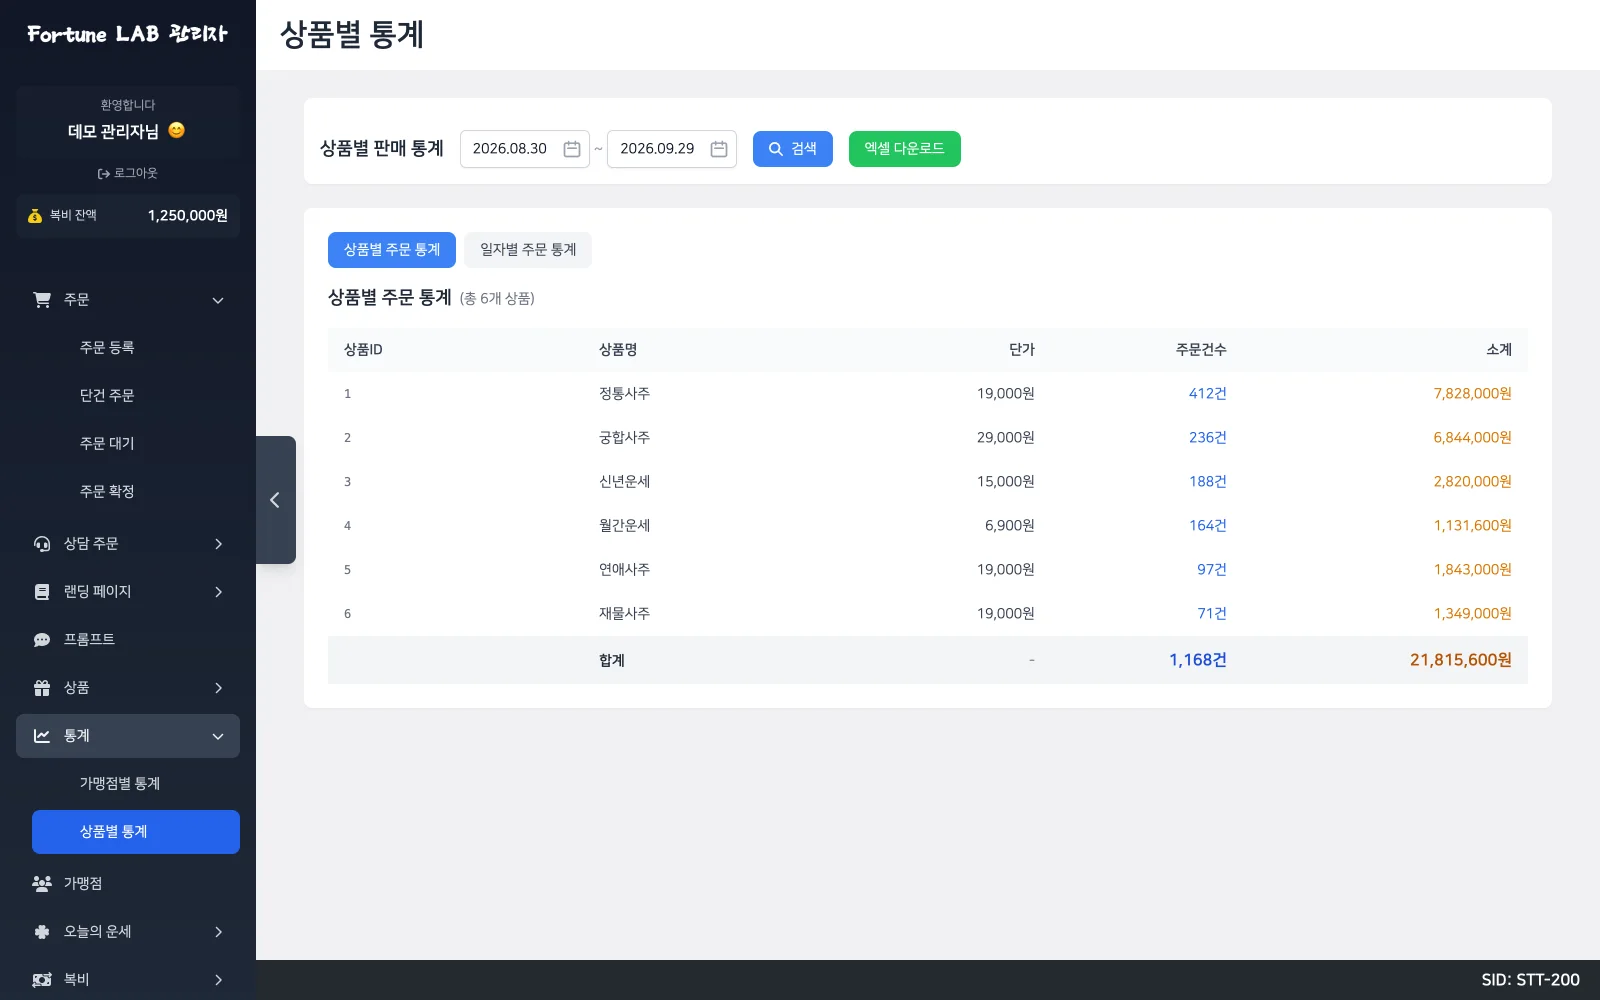Click the 412건 order count for 정통사주

(1207, 394)
